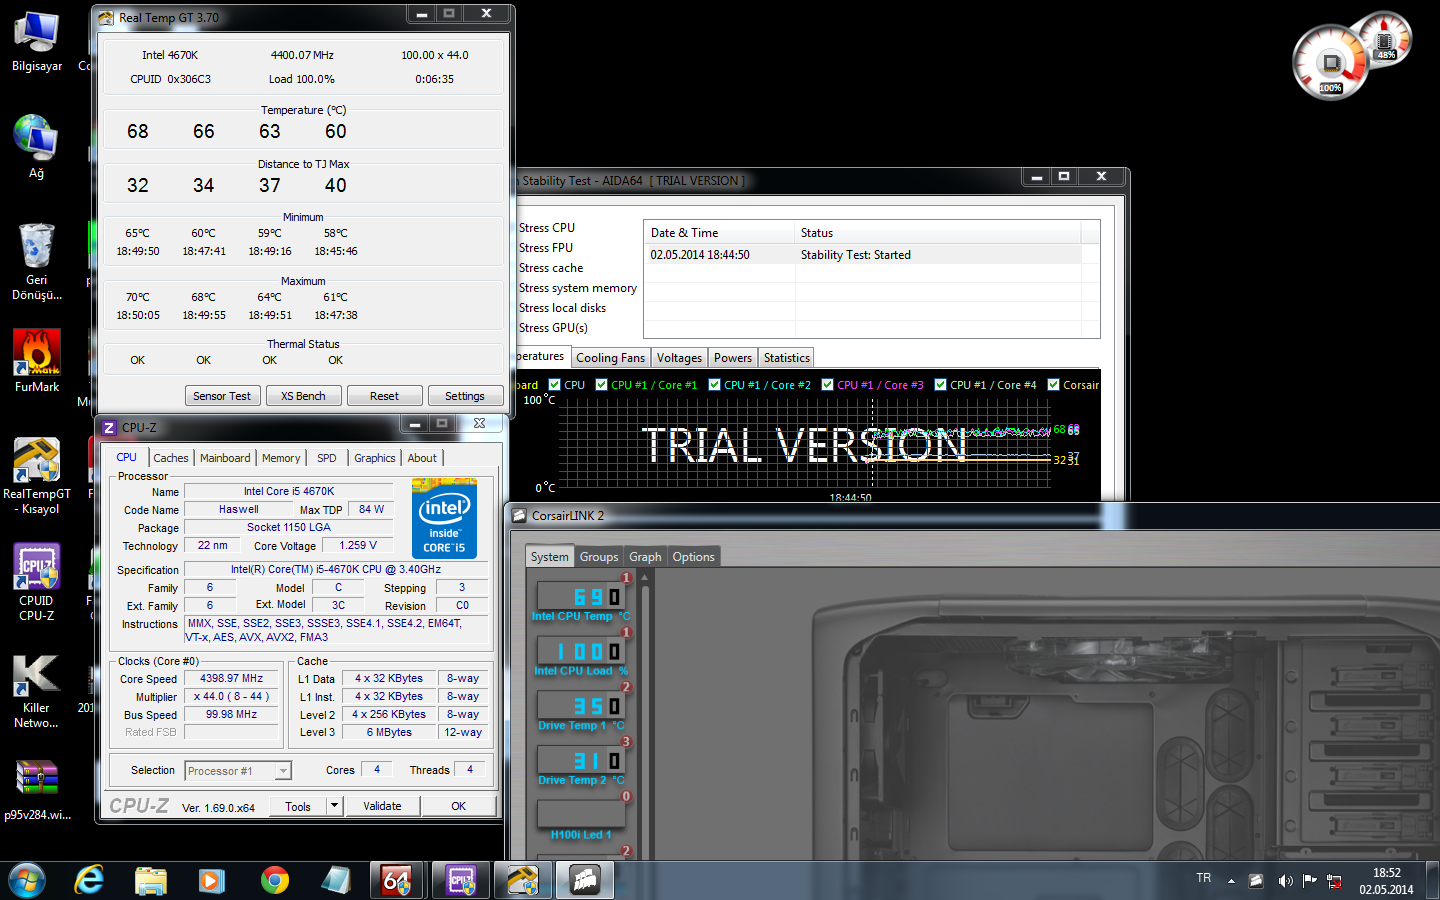This screenshot has width=1440, height=900.
Task: Toggle the CPU graph checkbox in AIDA64
Action: [554, 384]
